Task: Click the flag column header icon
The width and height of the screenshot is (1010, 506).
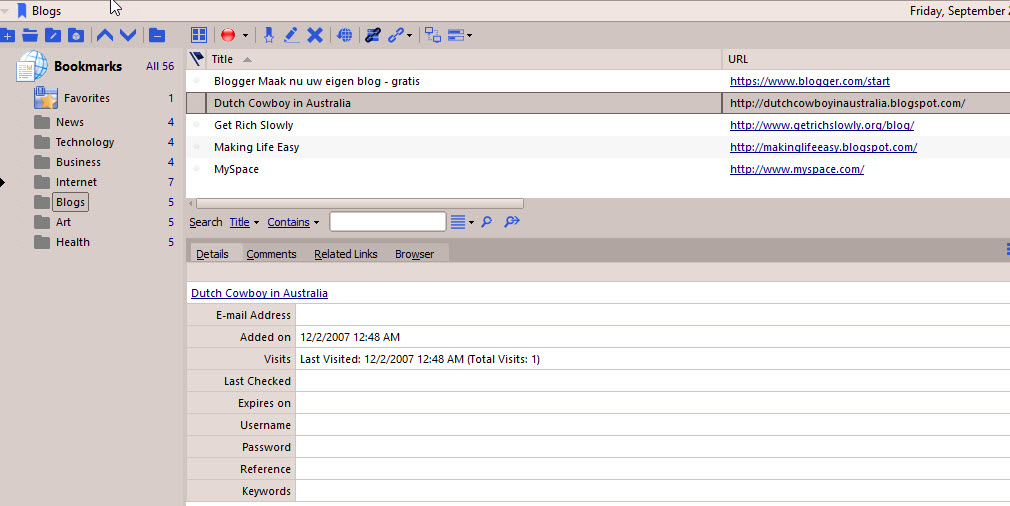Action: [x=196, y=59]
